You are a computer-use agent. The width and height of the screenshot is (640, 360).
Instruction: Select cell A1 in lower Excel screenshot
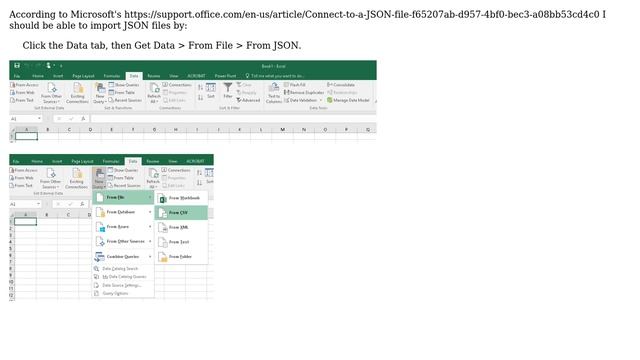26,222
